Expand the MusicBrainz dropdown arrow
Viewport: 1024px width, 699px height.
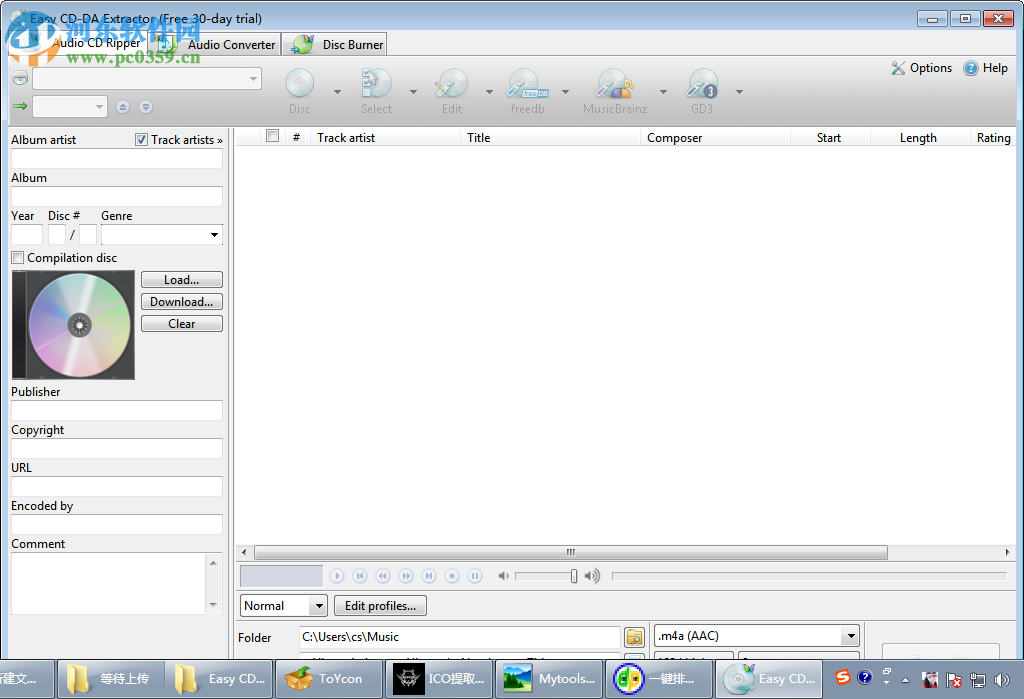[x=664, y=91]
